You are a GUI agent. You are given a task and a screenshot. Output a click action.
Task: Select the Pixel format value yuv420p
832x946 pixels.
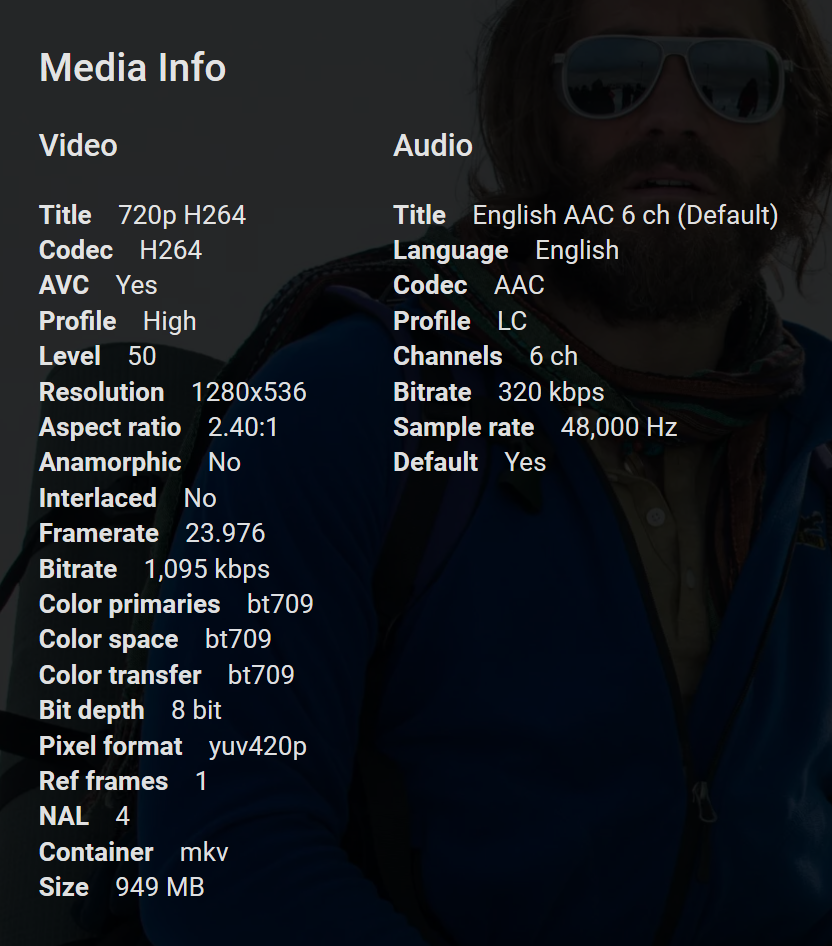point(257,746)
